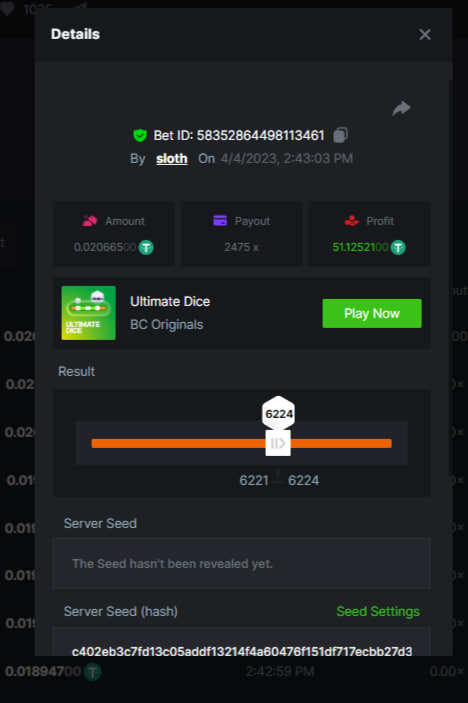Viewport: 468px width, 703px height.
Task: Click the Ultimate Dice game thumbnail
Action: [88, 312]
